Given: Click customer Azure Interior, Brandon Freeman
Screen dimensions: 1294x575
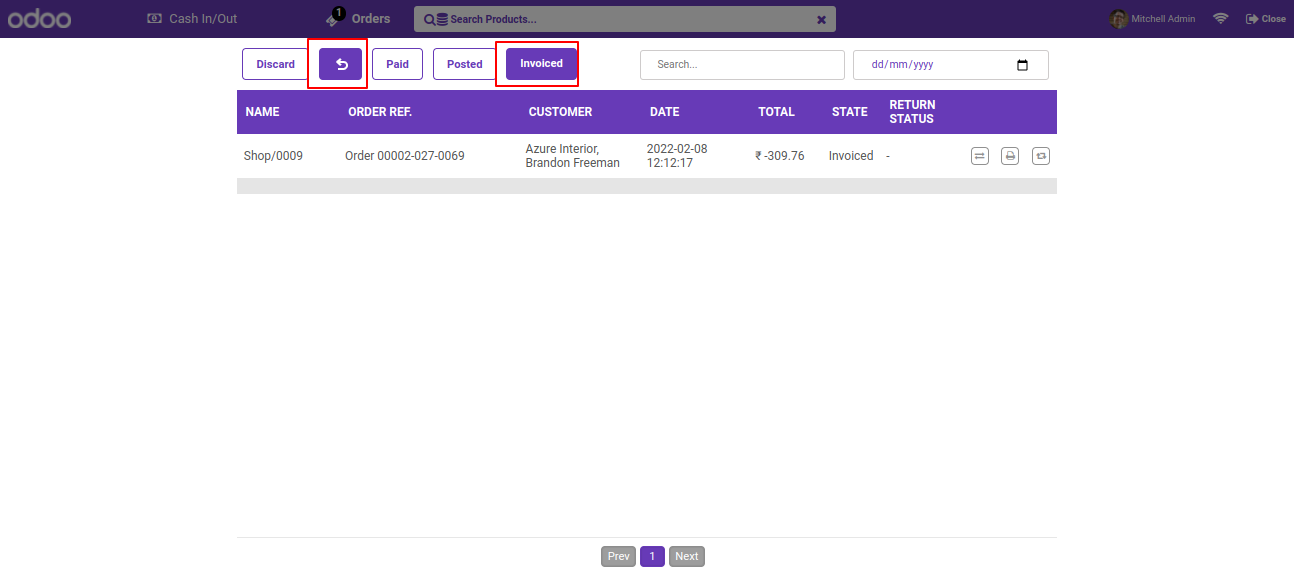Looking at the screenshot, I should tap(572, 156).
